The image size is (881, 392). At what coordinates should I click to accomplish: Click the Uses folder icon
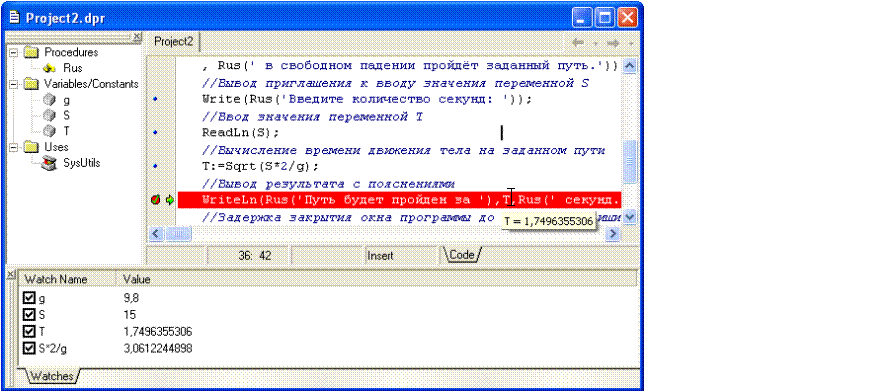31,147
